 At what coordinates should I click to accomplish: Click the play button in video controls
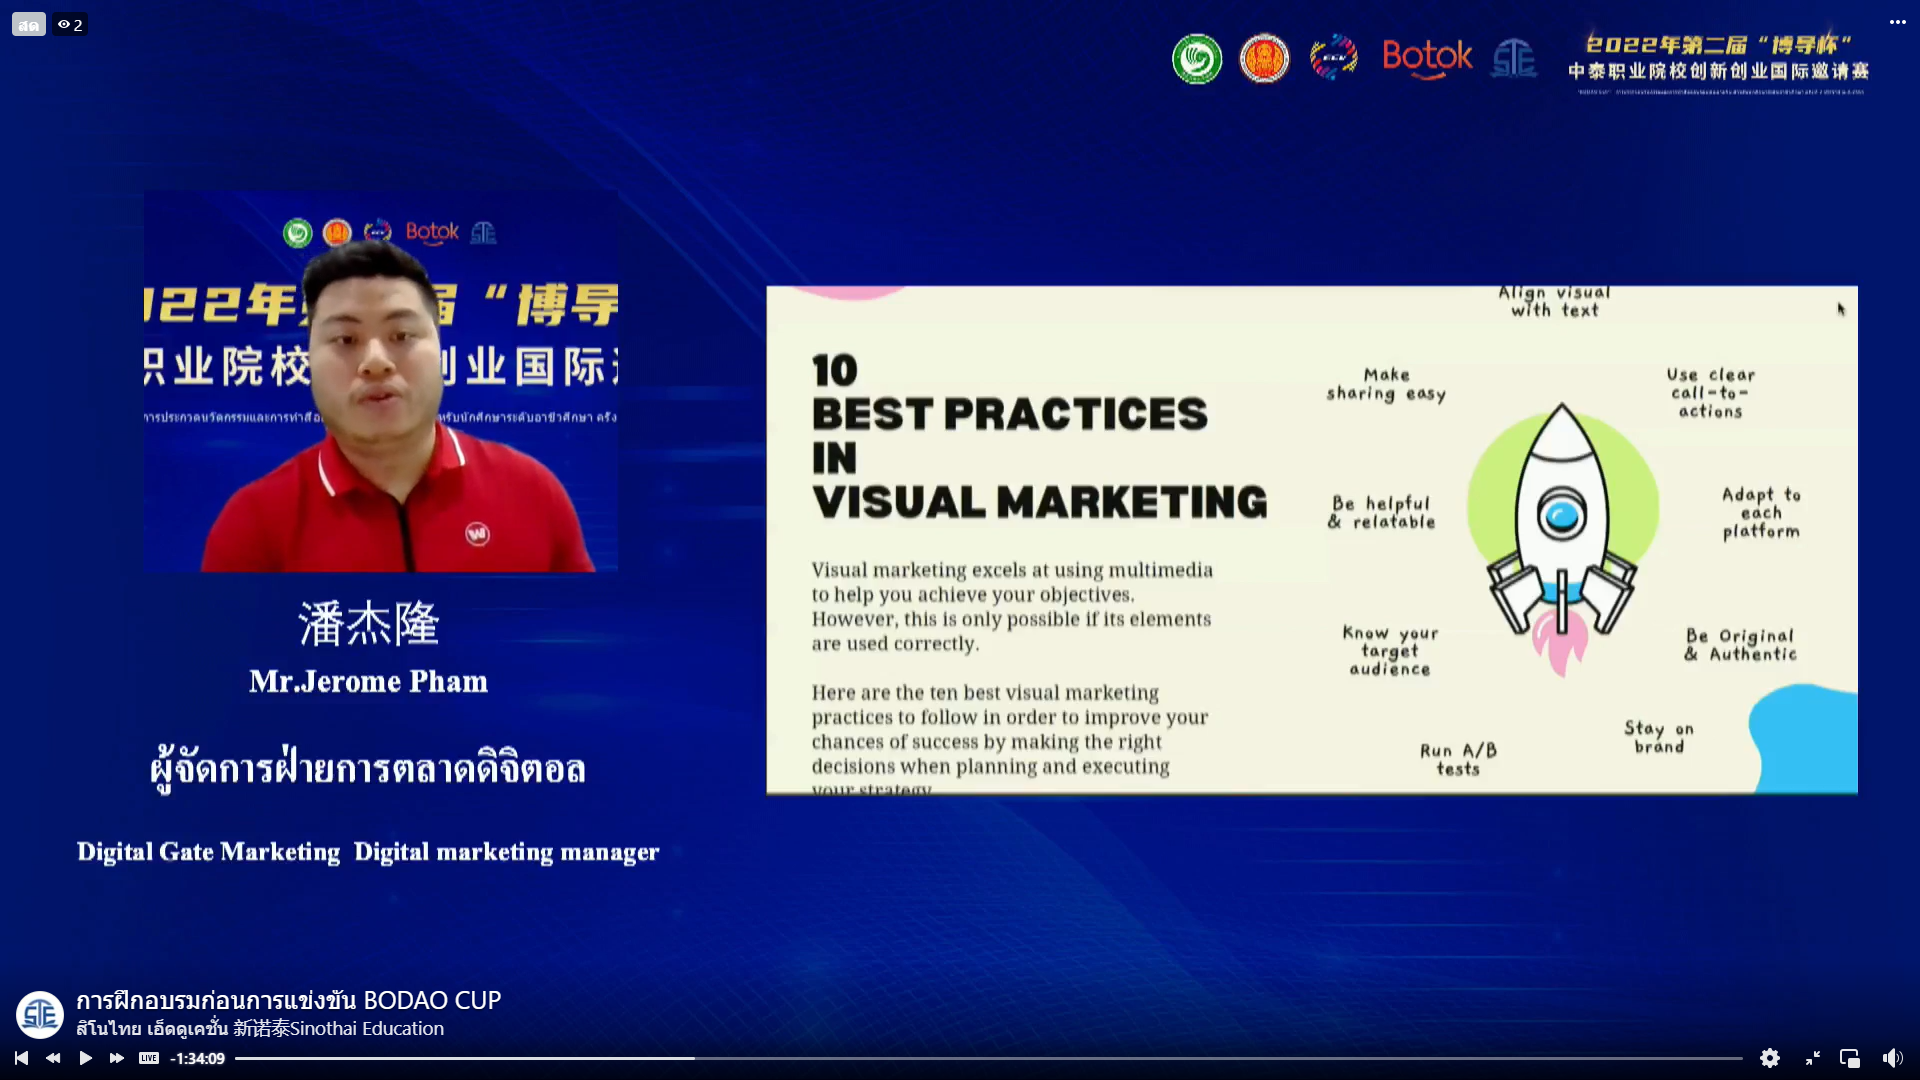click(85, 1058)
